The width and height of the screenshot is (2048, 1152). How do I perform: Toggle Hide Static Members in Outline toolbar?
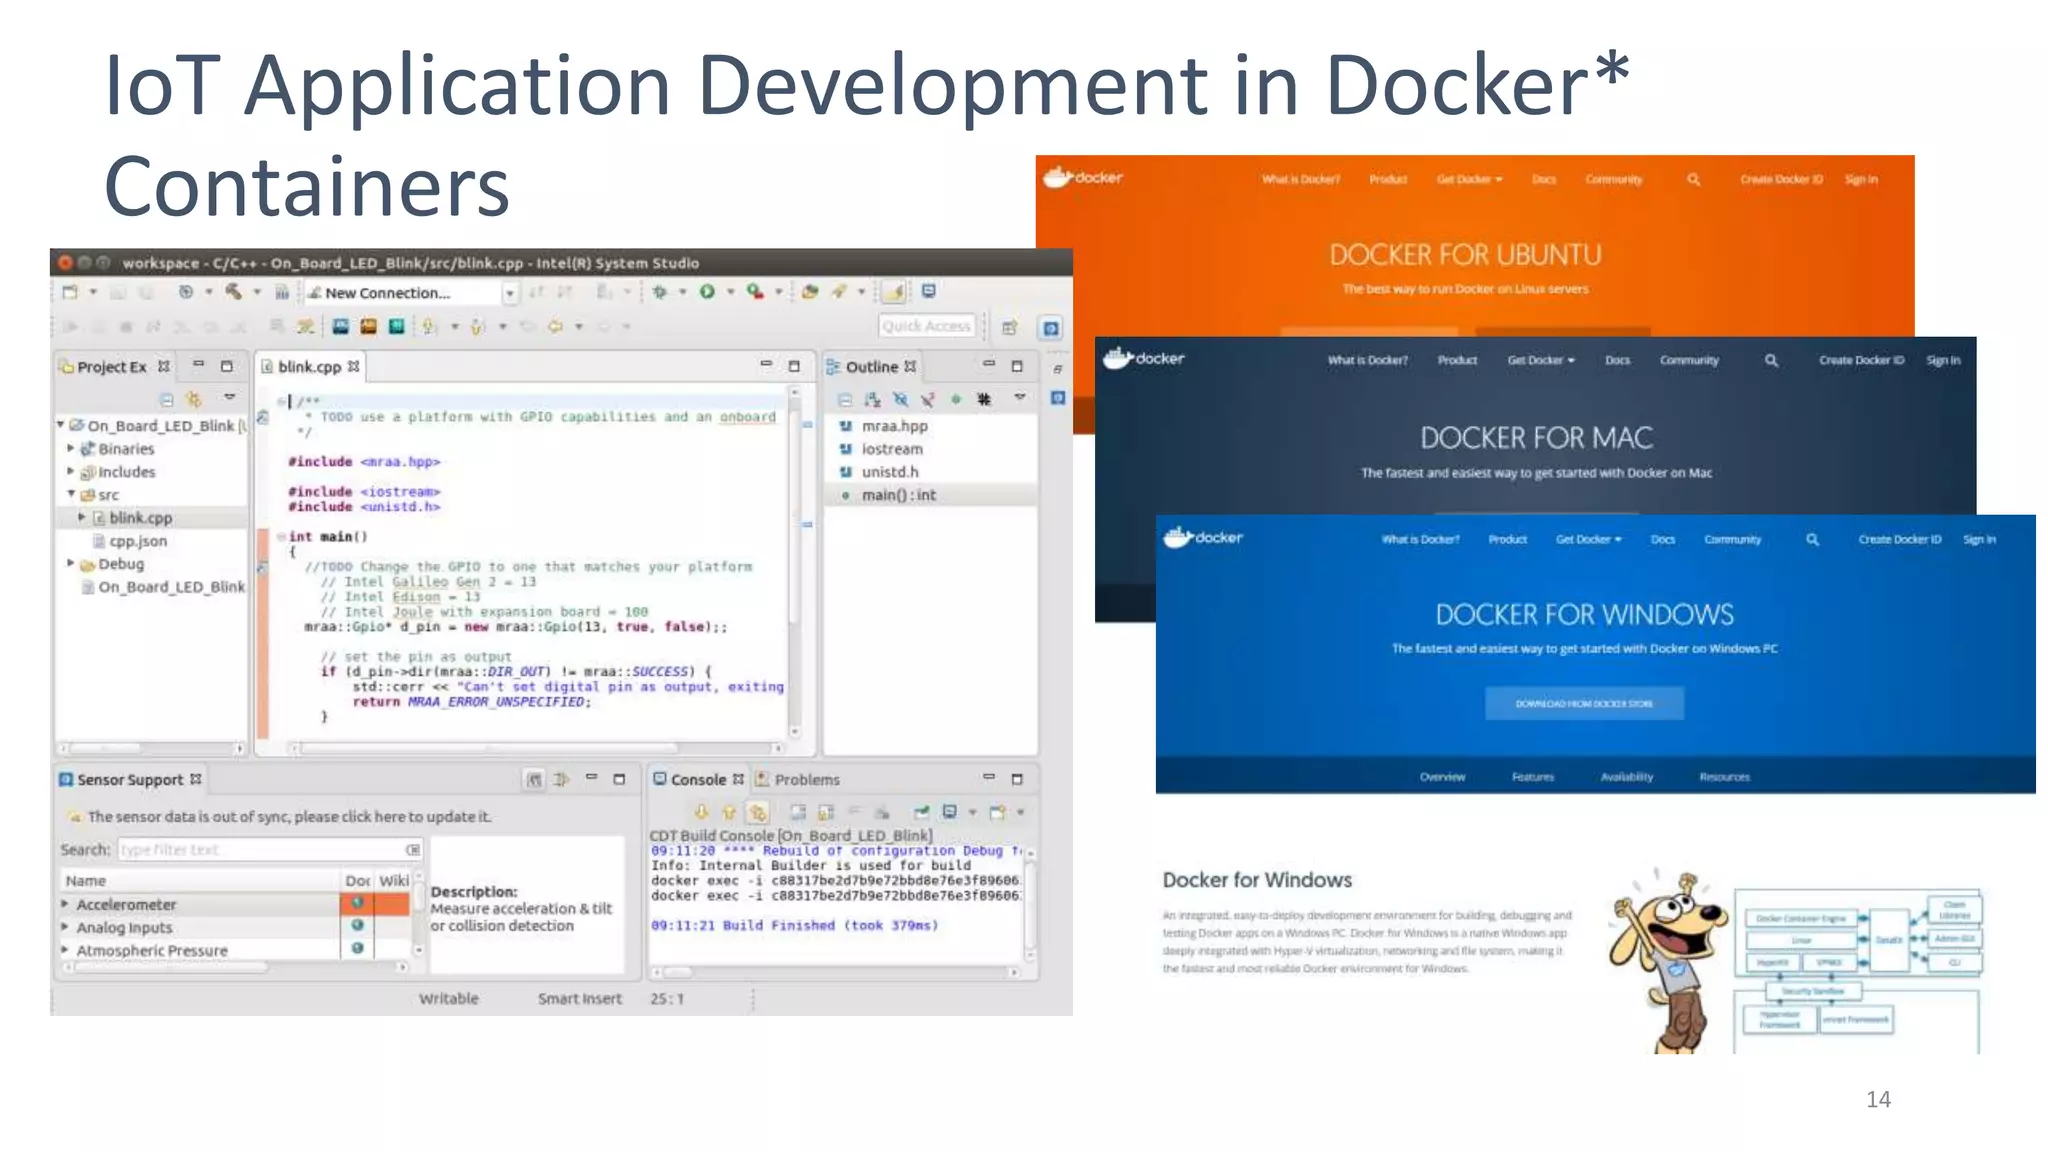[928, 399]
